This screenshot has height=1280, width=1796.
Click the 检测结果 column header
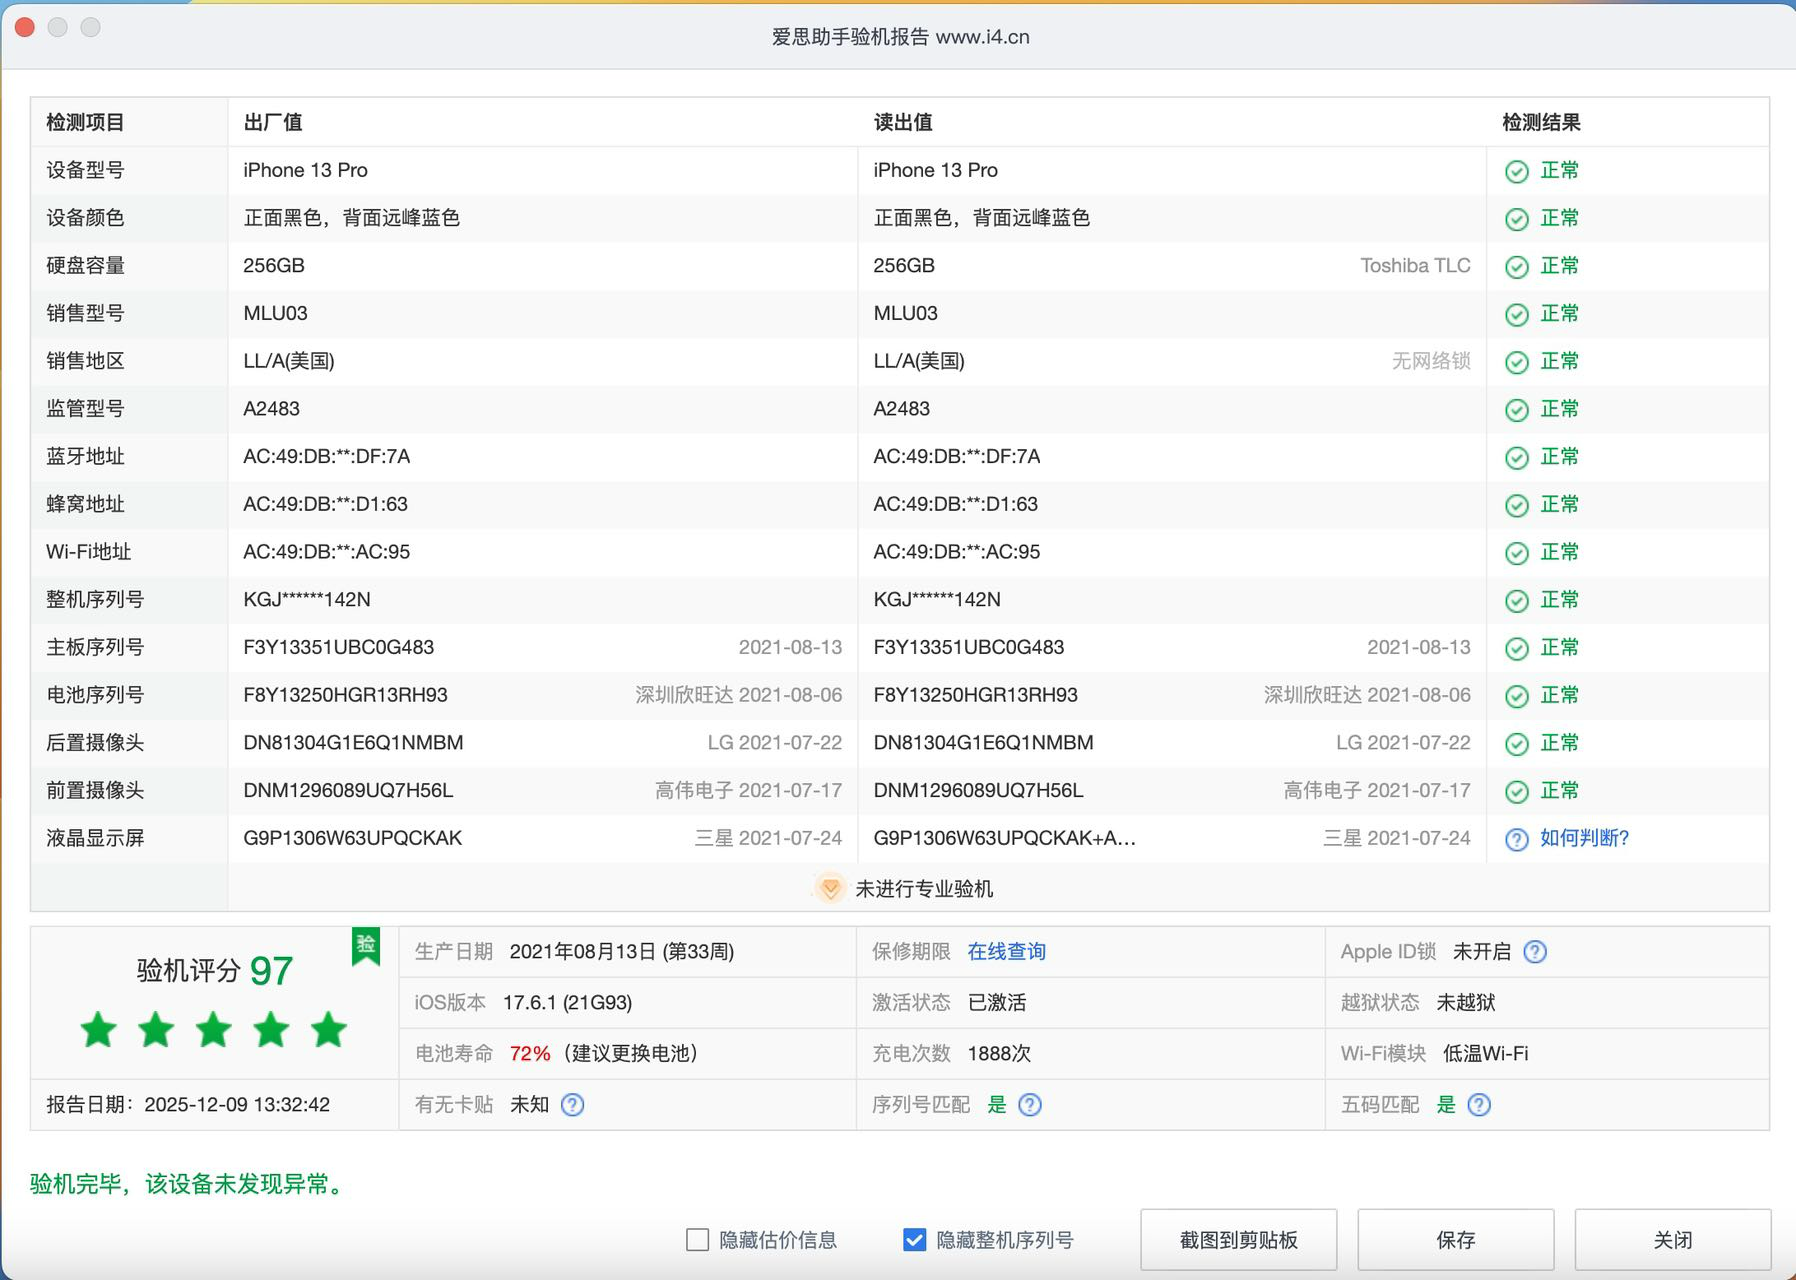click(1541, 122)
